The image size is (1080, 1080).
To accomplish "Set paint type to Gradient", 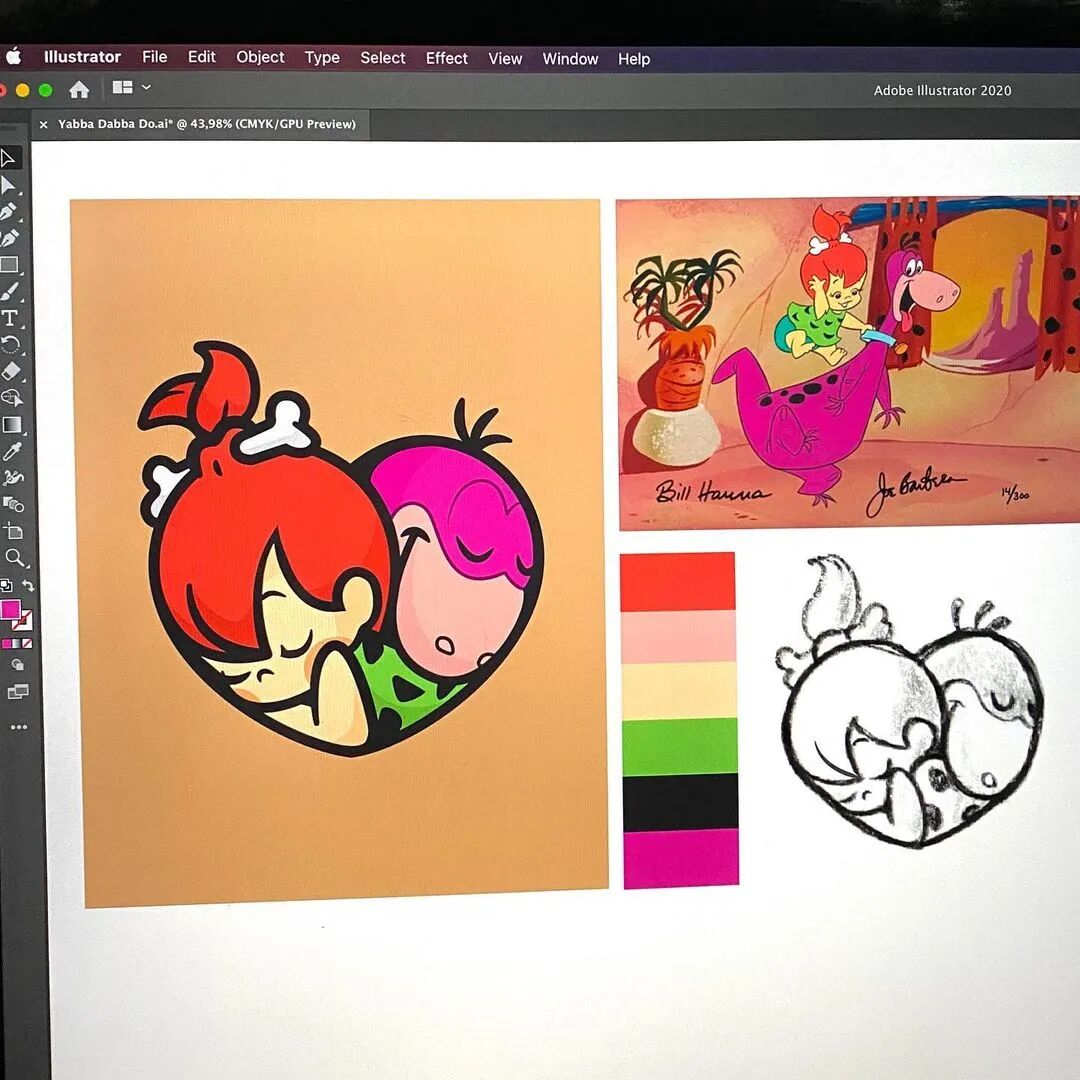I will 17,644.
